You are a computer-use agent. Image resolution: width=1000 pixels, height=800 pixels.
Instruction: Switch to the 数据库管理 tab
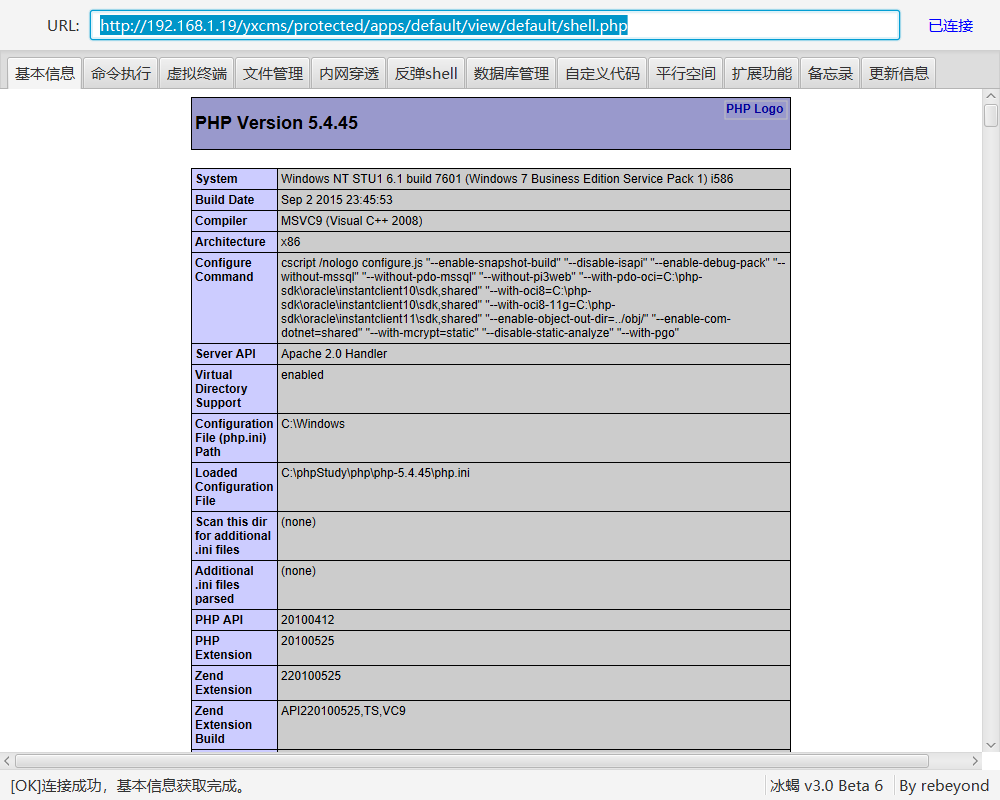[511, 73]
